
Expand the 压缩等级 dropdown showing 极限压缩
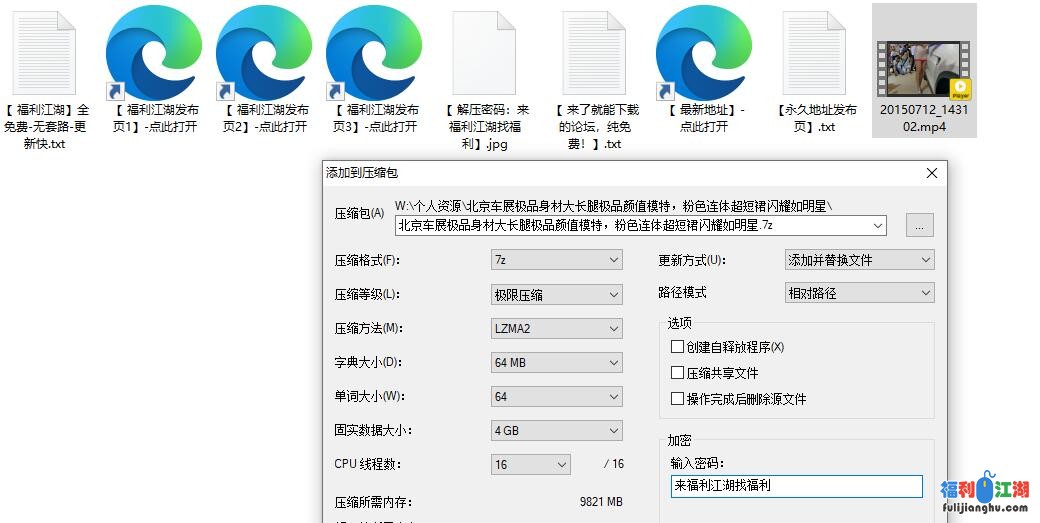pos(558,295)
